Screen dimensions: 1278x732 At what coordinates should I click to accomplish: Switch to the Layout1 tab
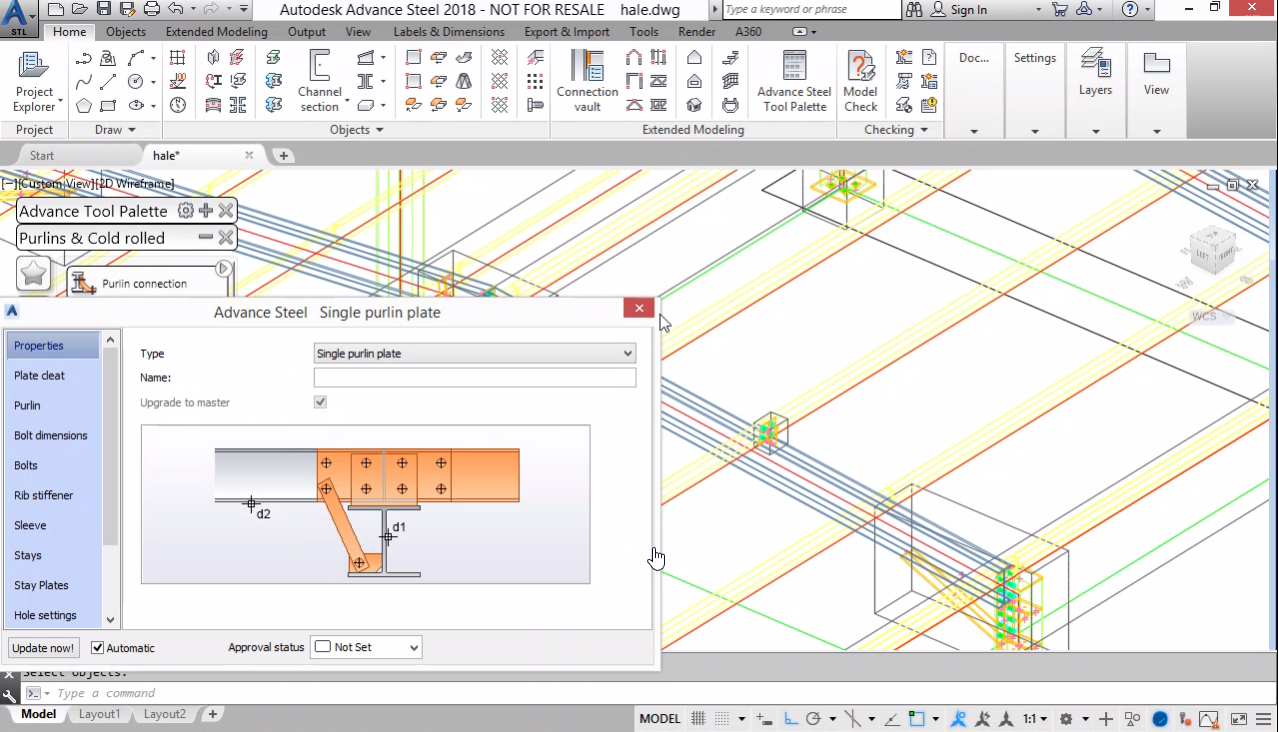100,714
